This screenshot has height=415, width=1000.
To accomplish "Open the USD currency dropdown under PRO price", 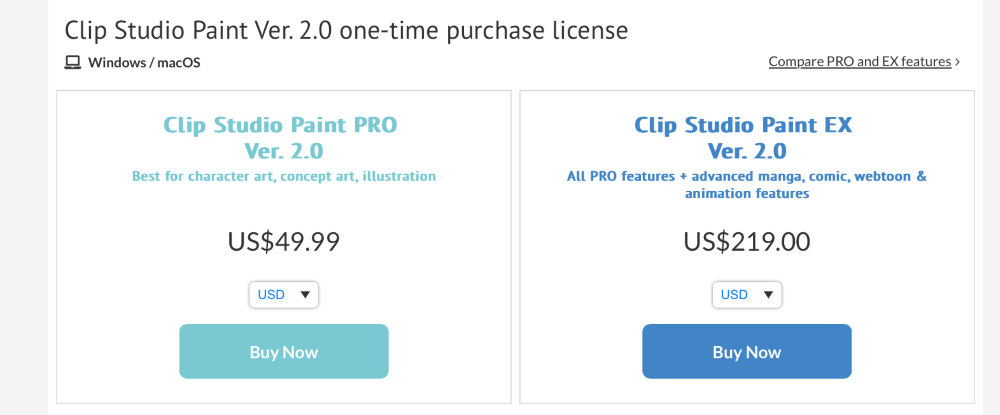I will coord(284,295).
